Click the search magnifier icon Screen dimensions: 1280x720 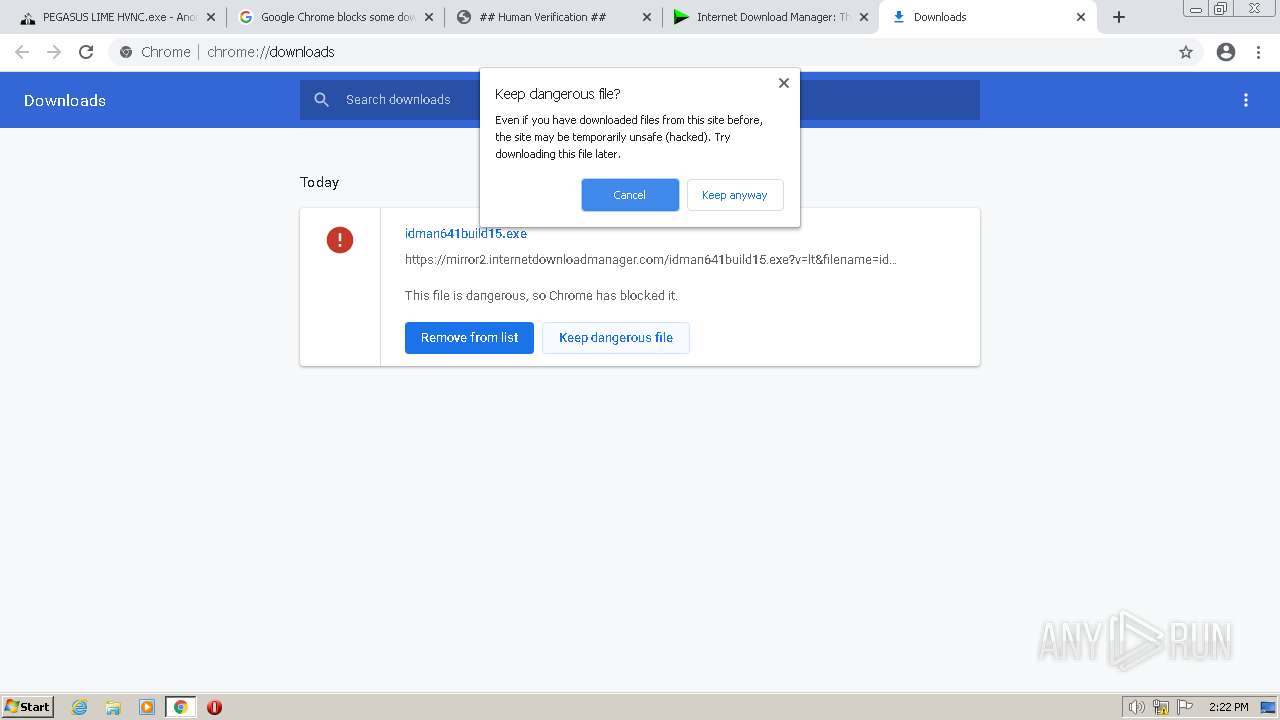[321, 100]
